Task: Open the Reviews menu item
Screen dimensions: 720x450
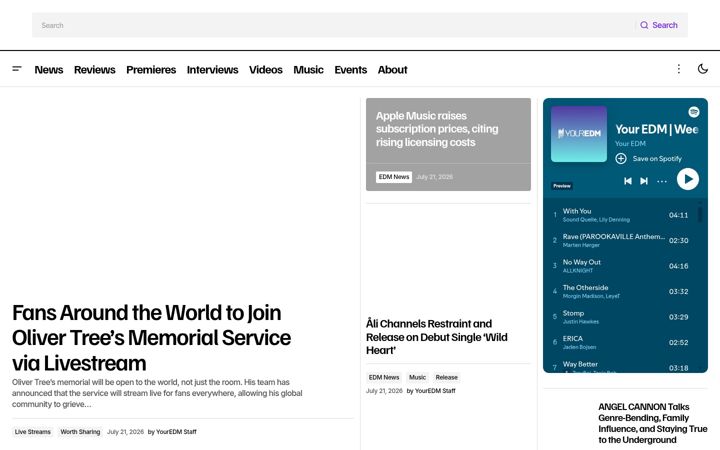Action: coord(95,70)
